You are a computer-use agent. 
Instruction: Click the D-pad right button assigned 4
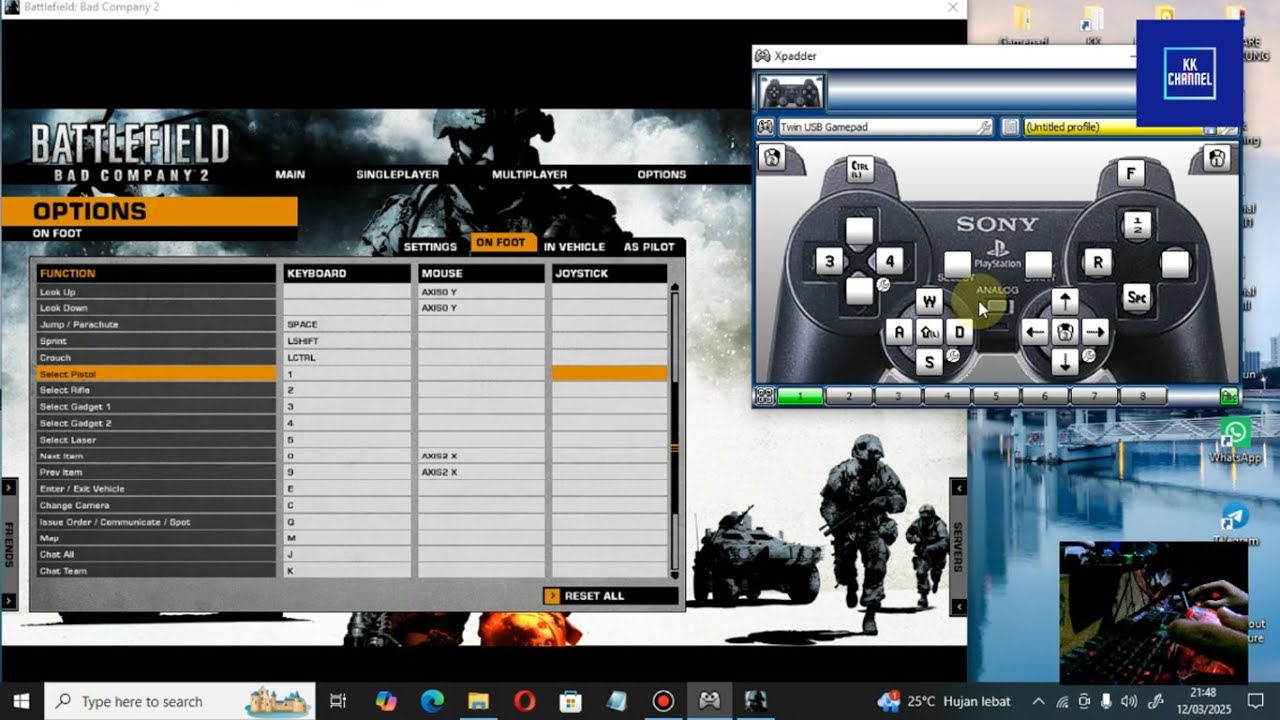click(x=890, y=262)
